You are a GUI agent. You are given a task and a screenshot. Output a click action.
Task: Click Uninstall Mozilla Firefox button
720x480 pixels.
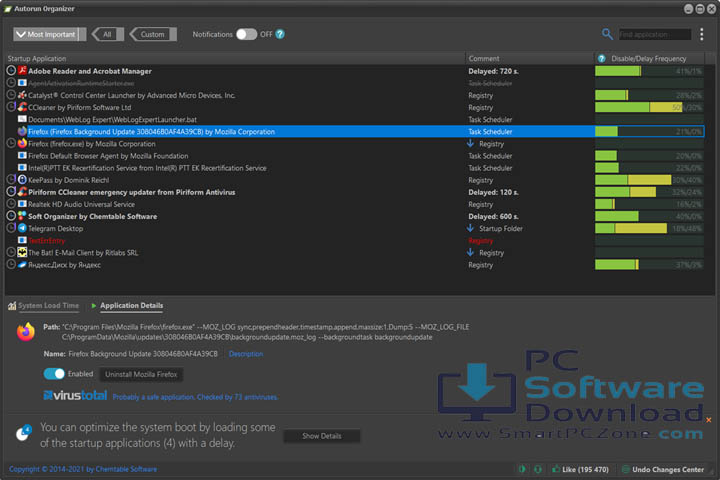[x=141, y=374]
